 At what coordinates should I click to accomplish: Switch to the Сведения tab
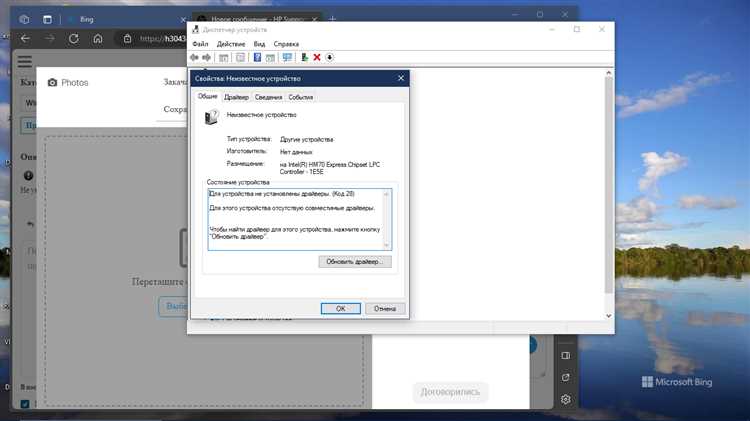pyautogui.click(x=268, y=97)
